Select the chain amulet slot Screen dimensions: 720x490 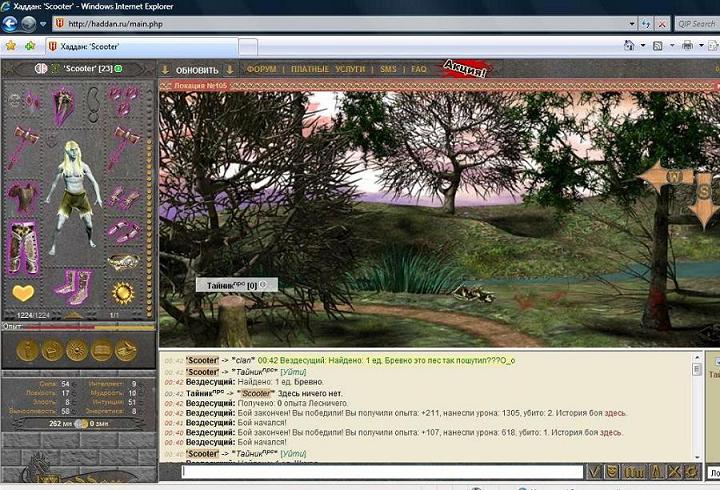point(93,104)
